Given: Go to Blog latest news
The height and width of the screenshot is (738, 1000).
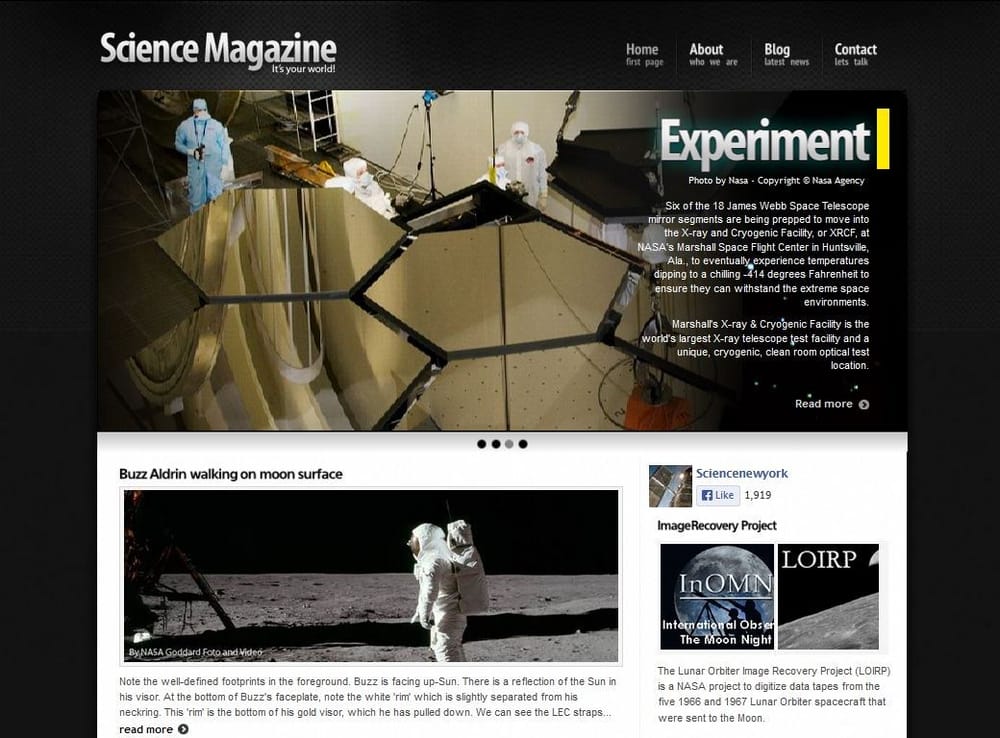Looking at the screenshot, I should click(786, 54).
